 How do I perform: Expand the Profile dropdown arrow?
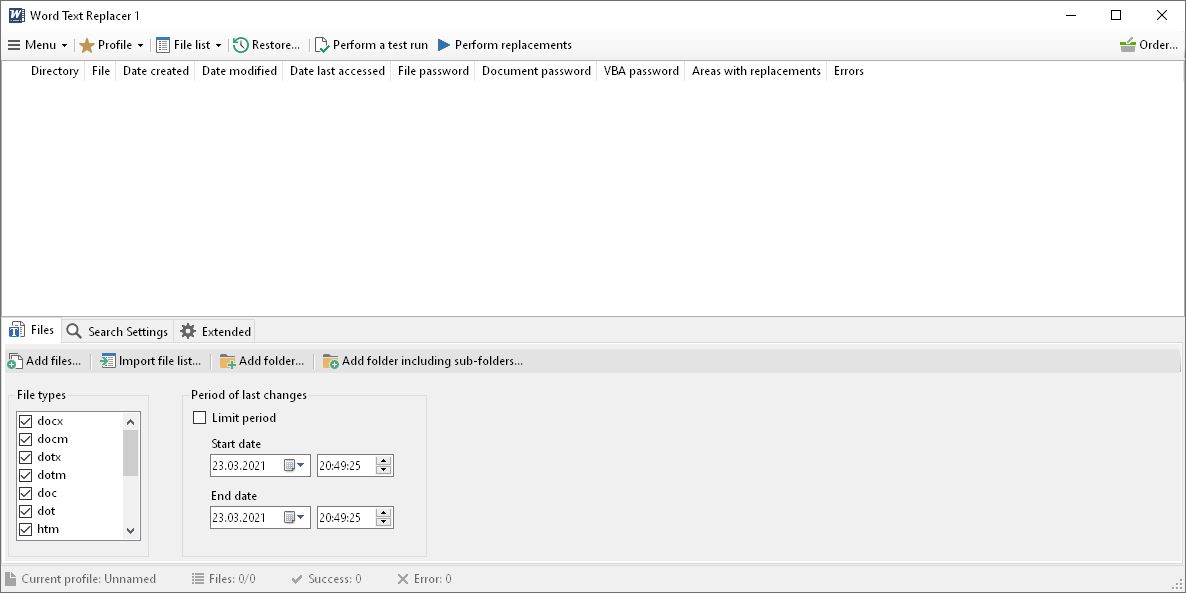(x=141, y=45)
